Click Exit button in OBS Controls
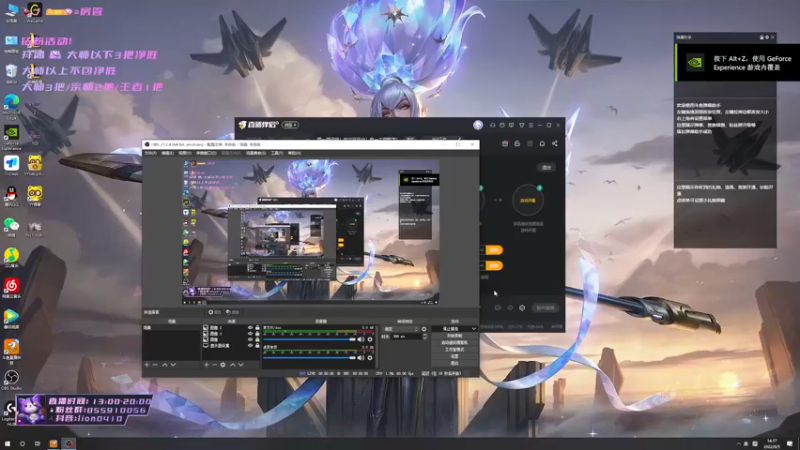The height and width of the screenshot is (450, 800). 455,363
